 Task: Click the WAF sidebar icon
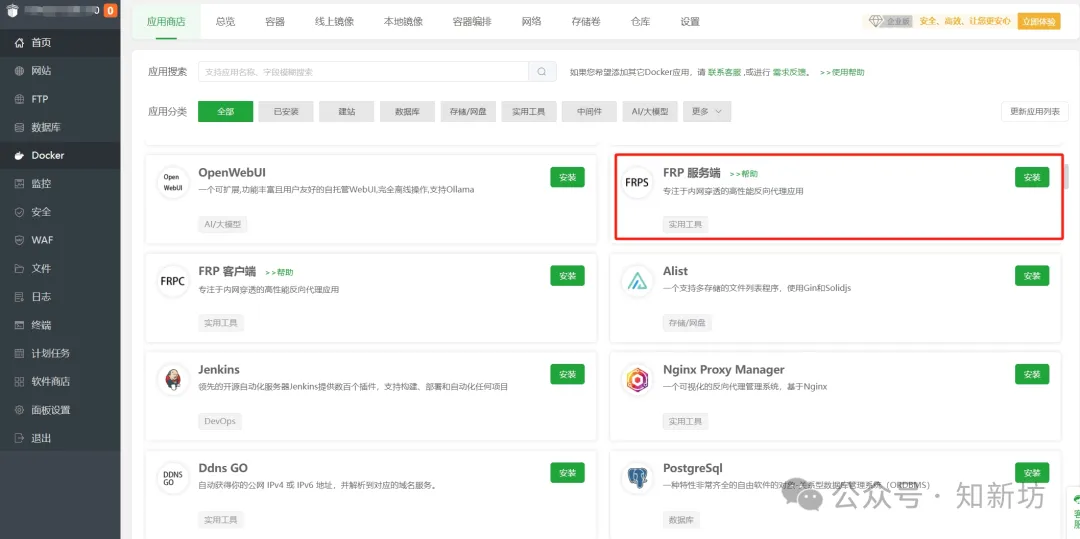pos(19,240)
